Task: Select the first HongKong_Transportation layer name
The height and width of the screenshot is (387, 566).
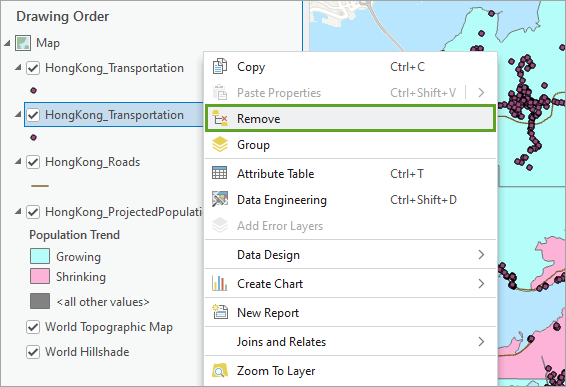Action: [114, 68]
